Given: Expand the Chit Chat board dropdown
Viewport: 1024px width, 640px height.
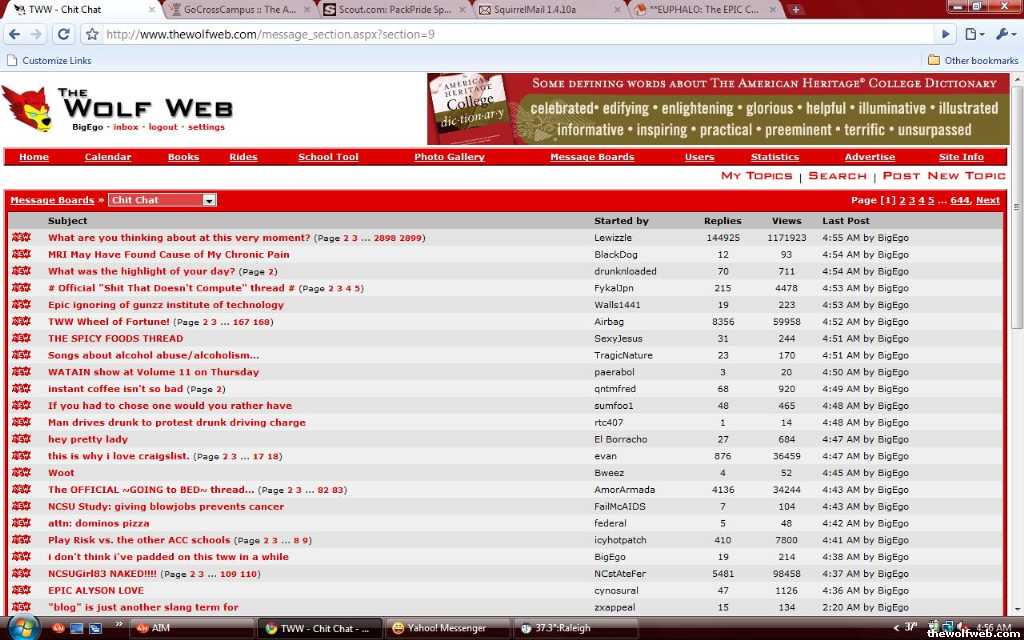Looking at the screenshot, I should (x=209, y=200).
